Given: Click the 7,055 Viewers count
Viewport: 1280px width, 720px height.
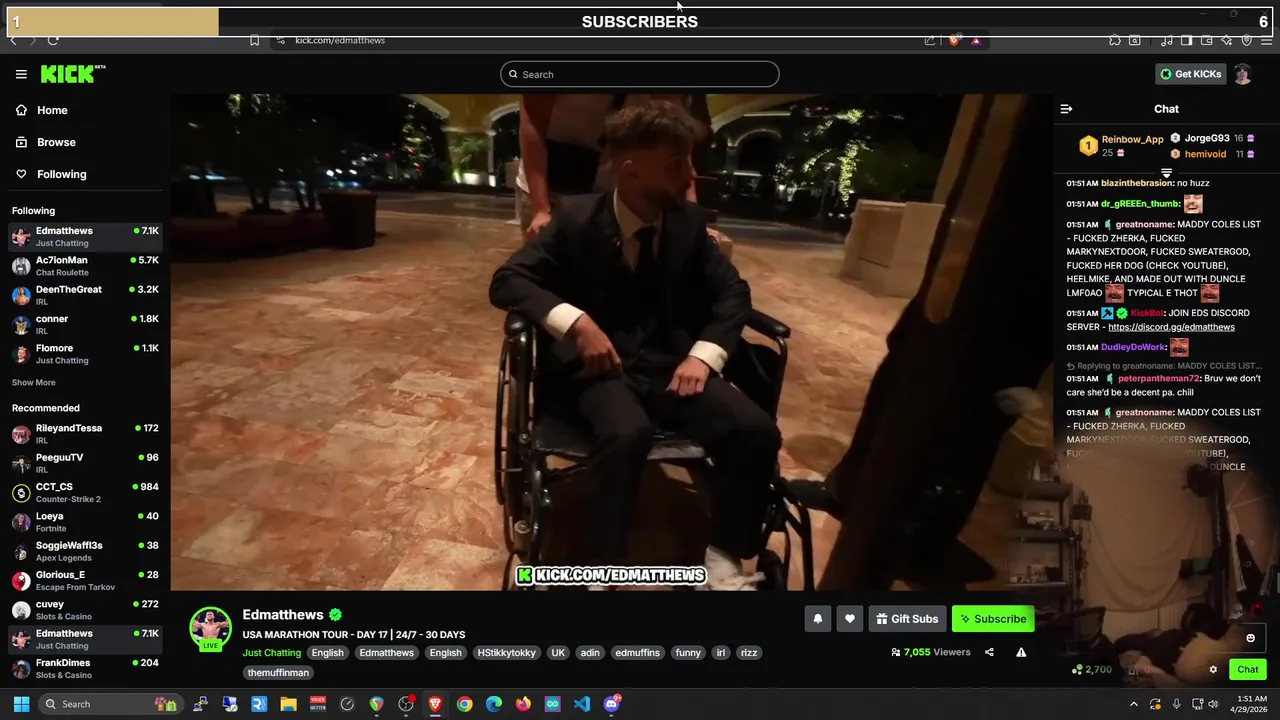Looking at the screenshot, I should (x=931, y=652).
